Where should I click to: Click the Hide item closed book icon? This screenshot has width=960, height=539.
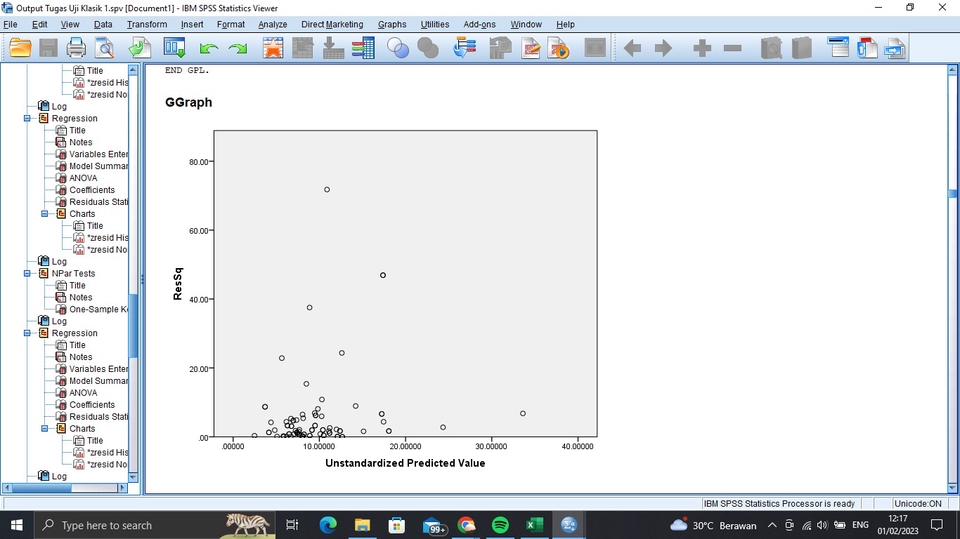coord(801,48)
